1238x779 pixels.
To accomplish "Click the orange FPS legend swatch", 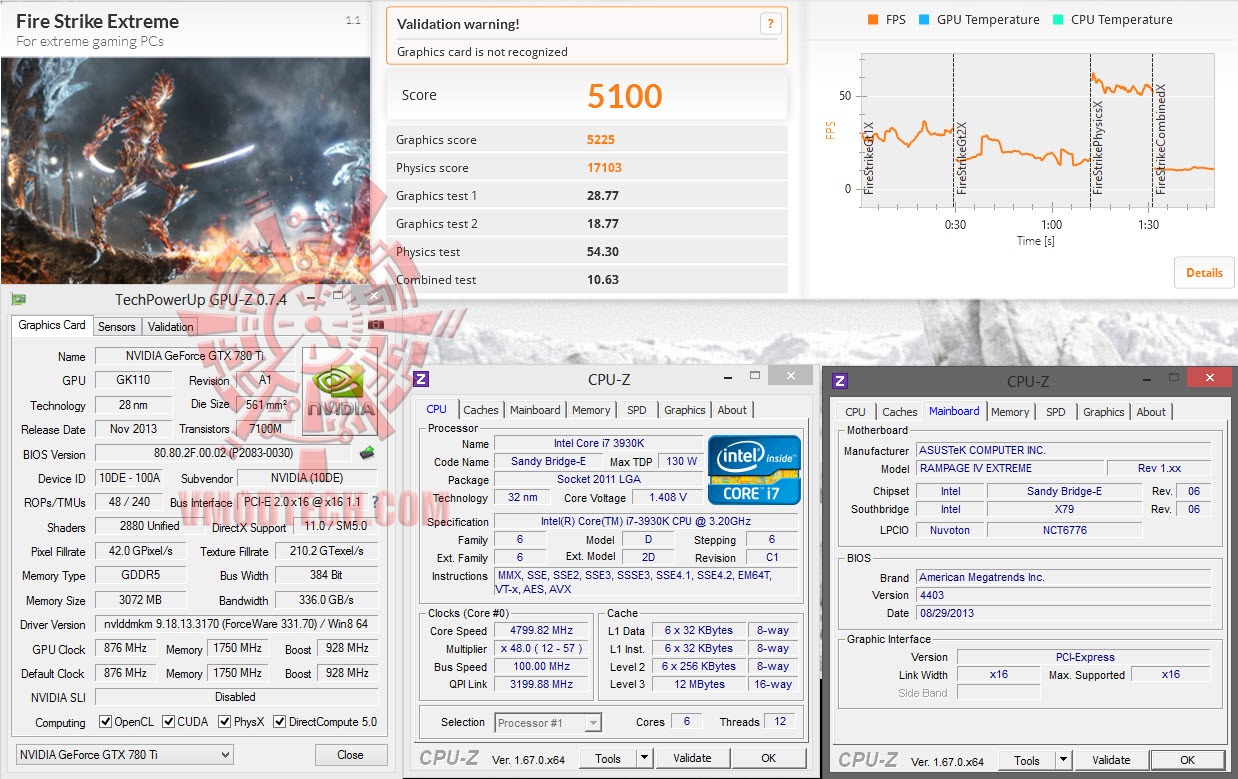I will tap(873, 19).
